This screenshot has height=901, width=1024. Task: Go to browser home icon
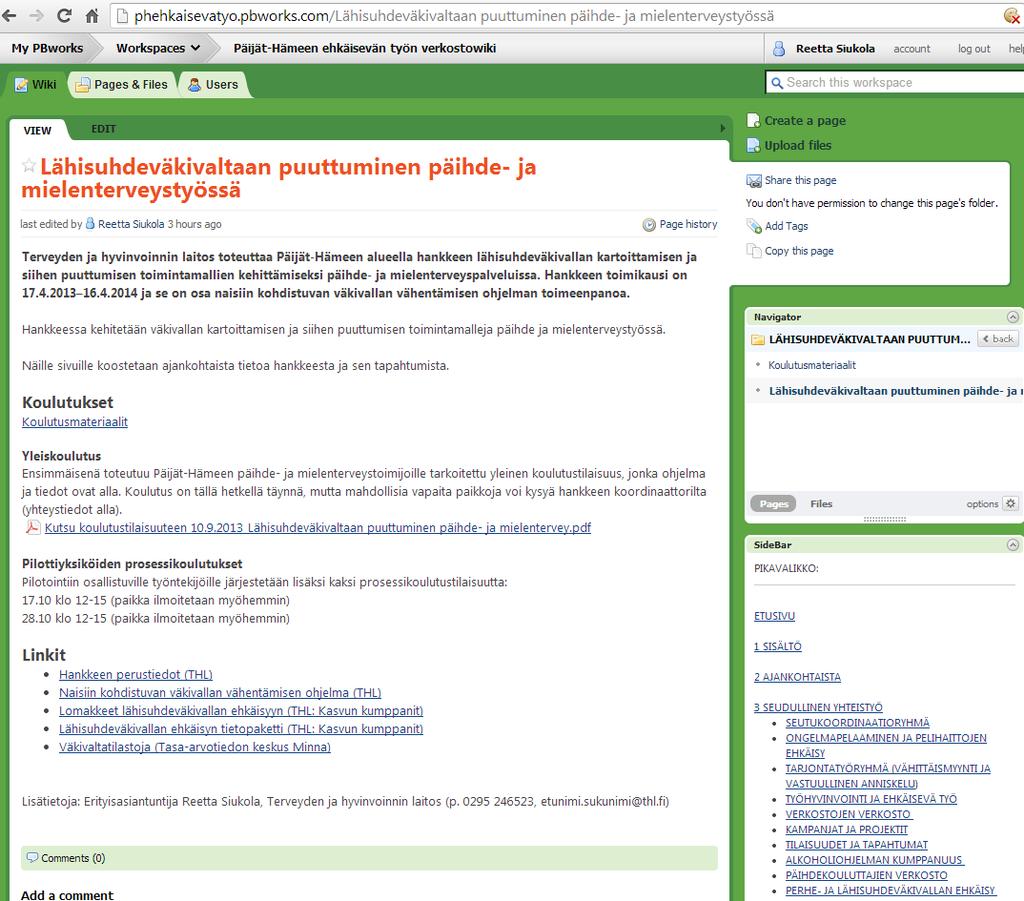[x=92, y=16]
